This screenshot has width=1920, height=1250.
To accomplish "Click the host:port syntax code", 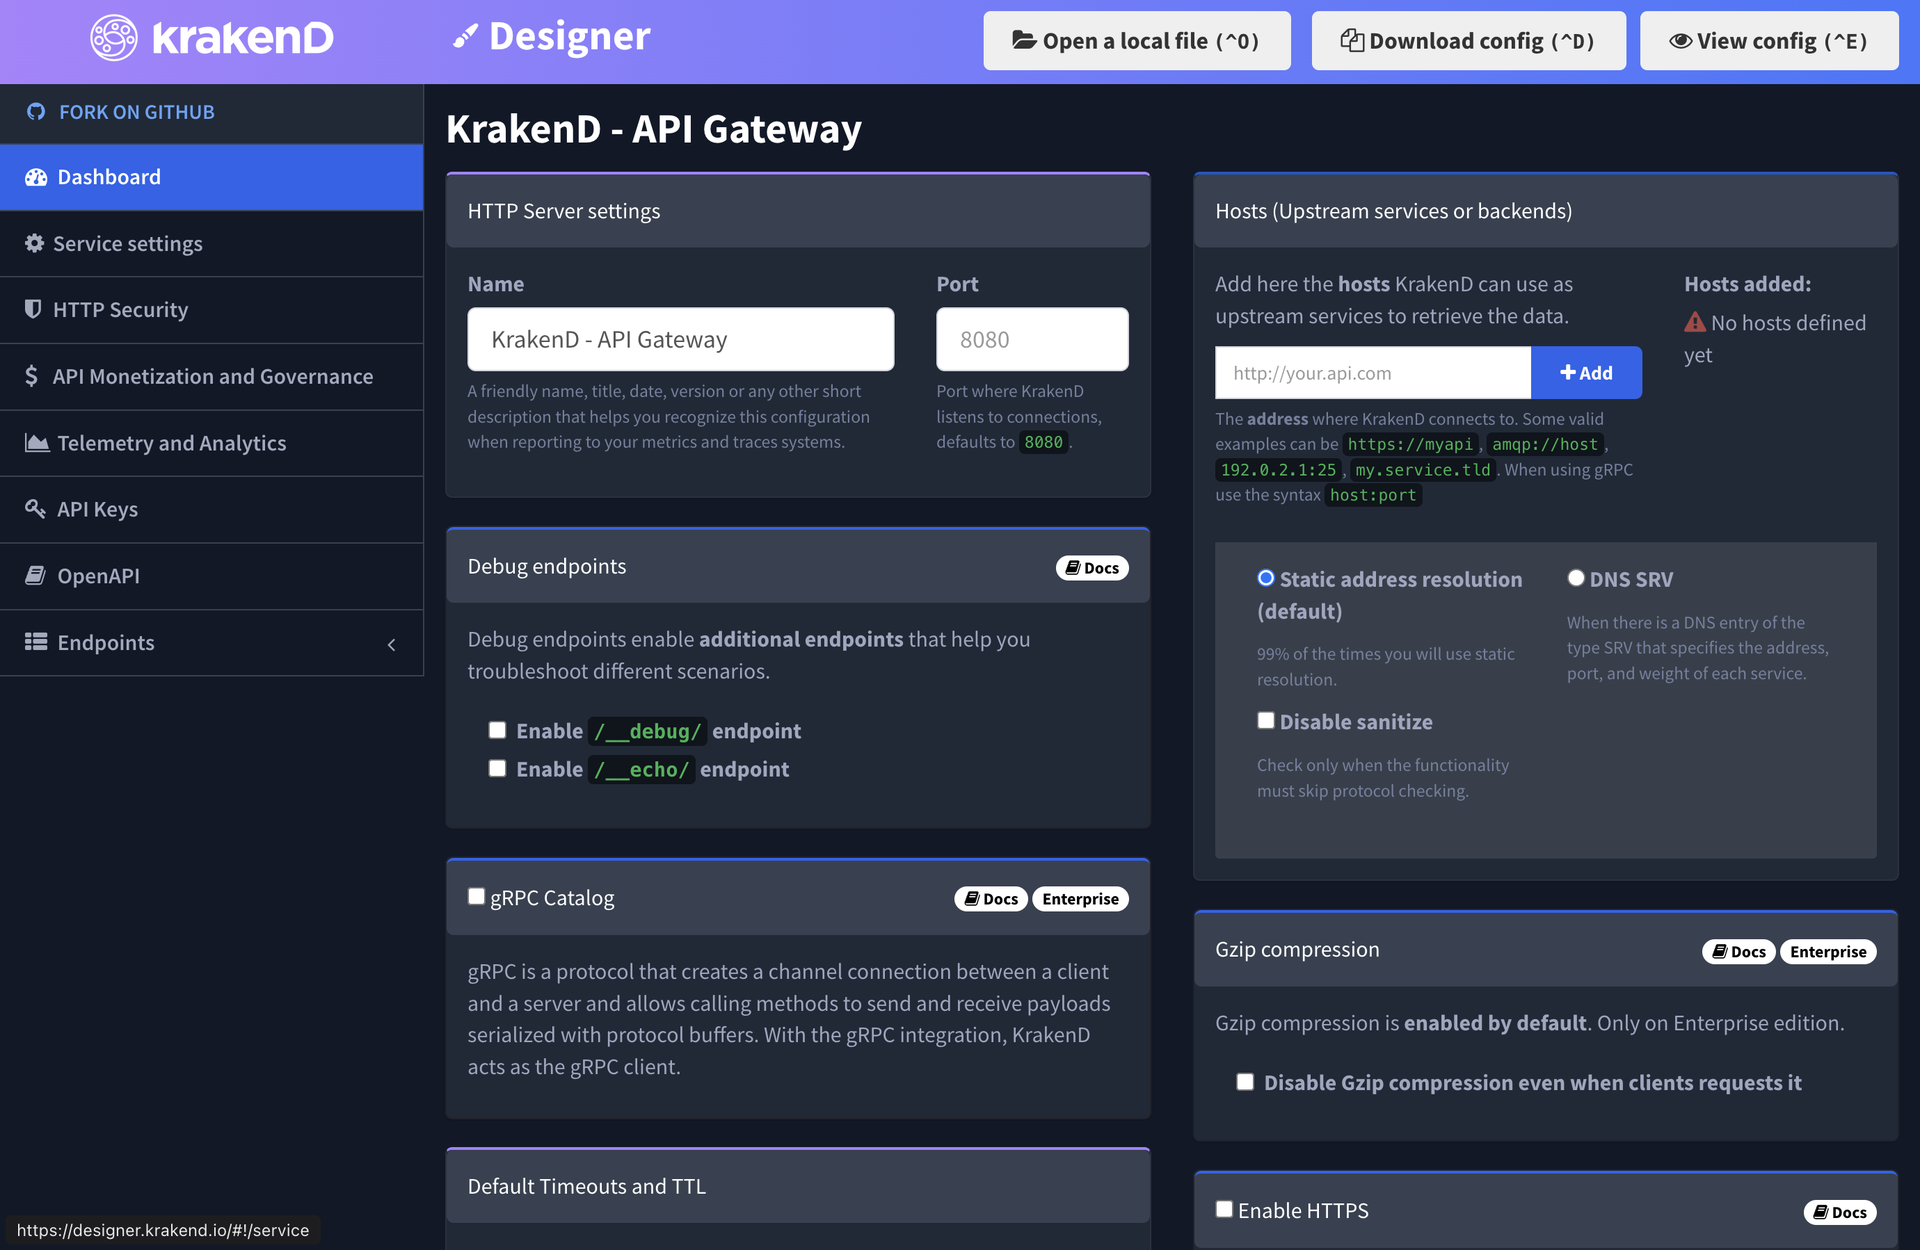I will pyautogui.click(x=1373, y=495).
